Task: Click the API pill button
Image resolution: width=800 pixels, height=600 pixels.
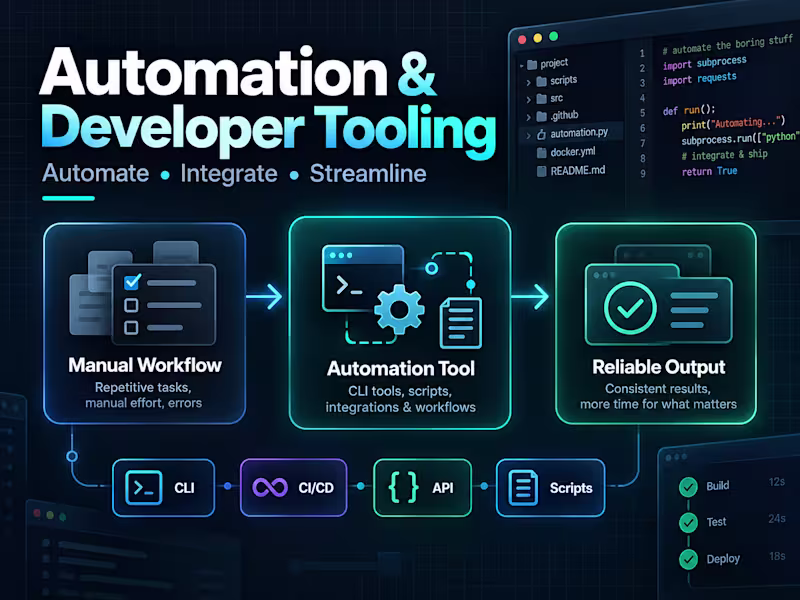Action: click(422, 488)
